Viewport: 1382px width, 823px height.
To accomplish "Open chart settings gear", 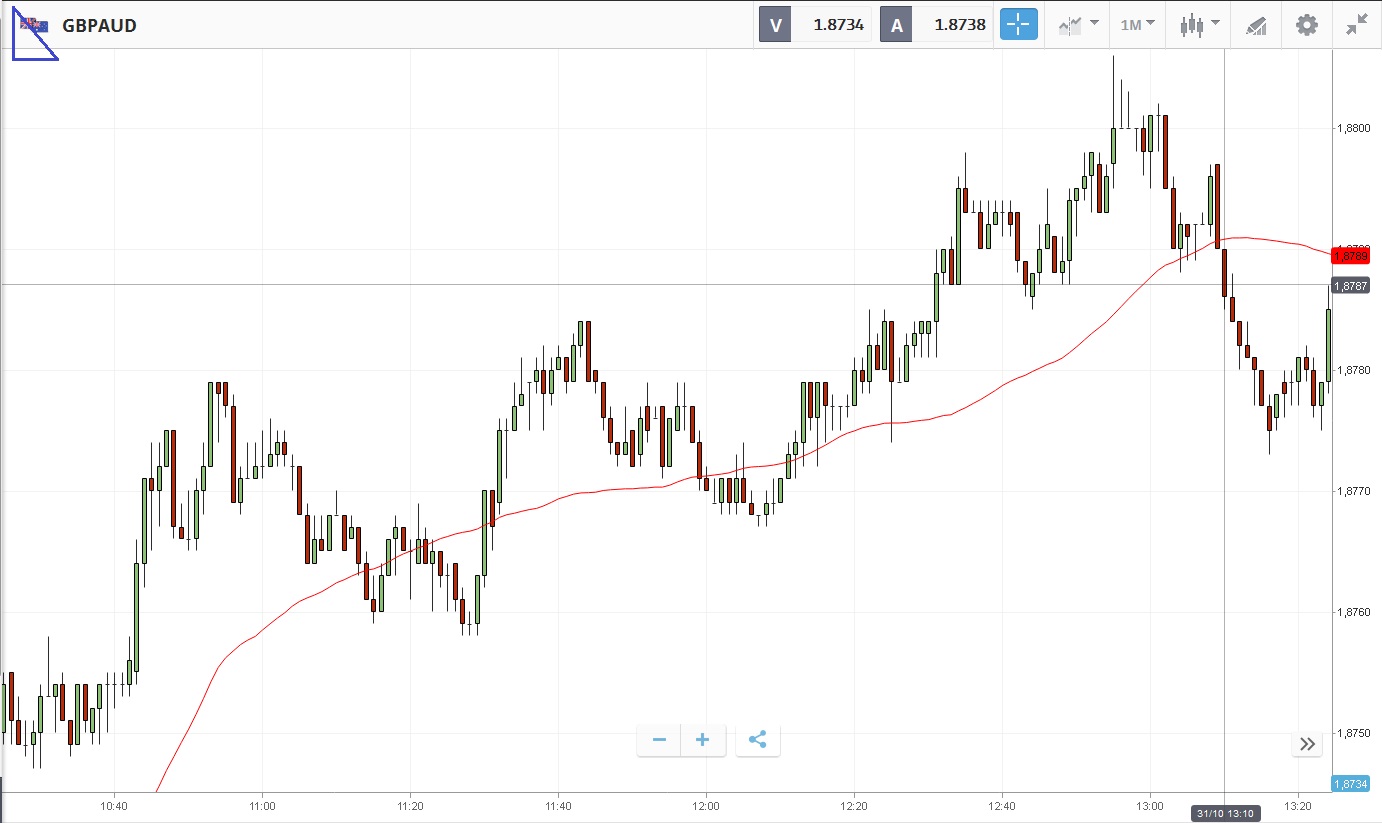I will pyautogui.click(x=1306, y=25).
